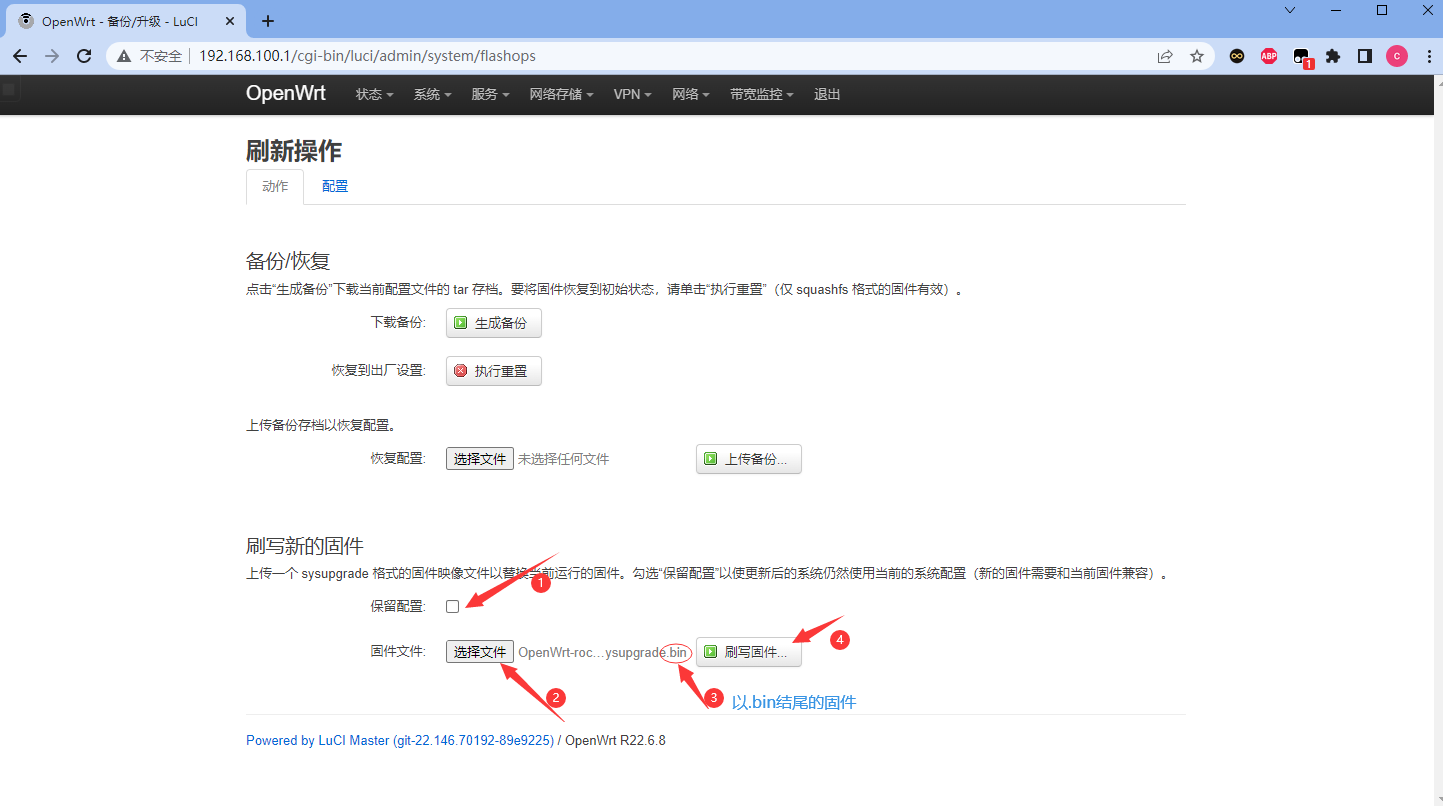Expand the 状态 dropdown menu
Image resolution: width=1443 pixels, height=806 pixels.
click(375, 94)
